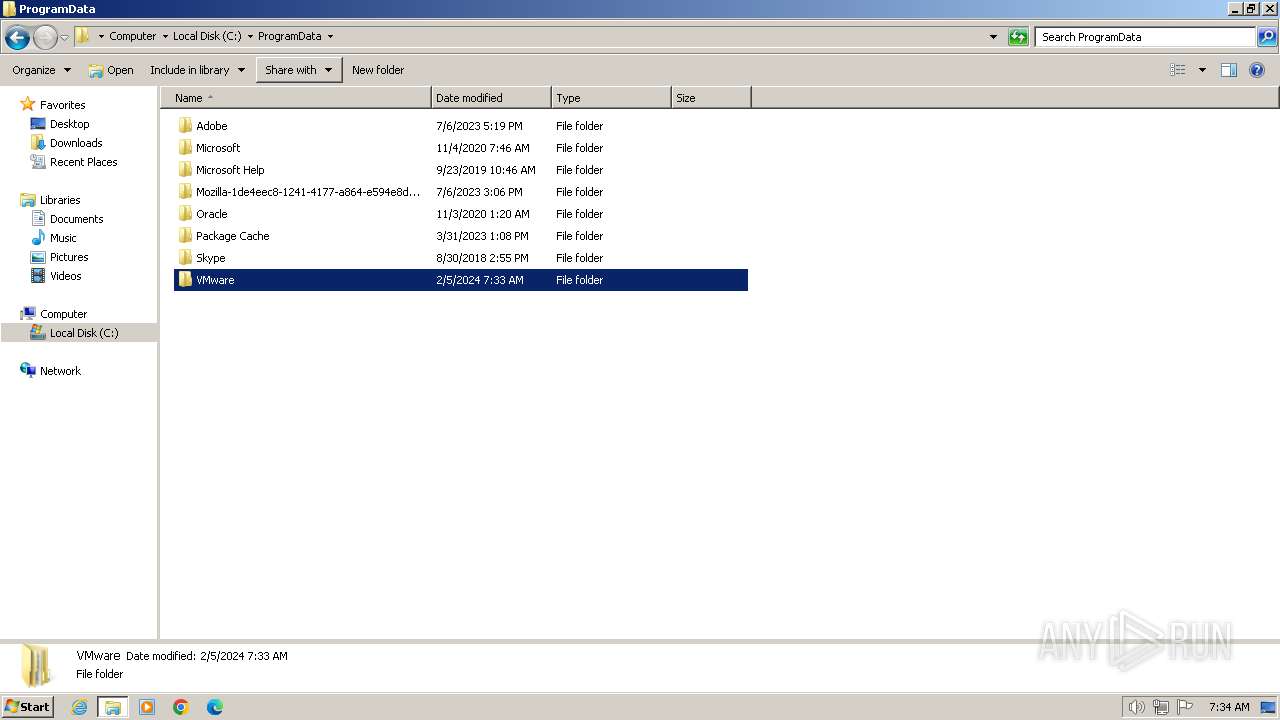Select date 11/4/2020 7:46 AM cell

pos(483,148)
